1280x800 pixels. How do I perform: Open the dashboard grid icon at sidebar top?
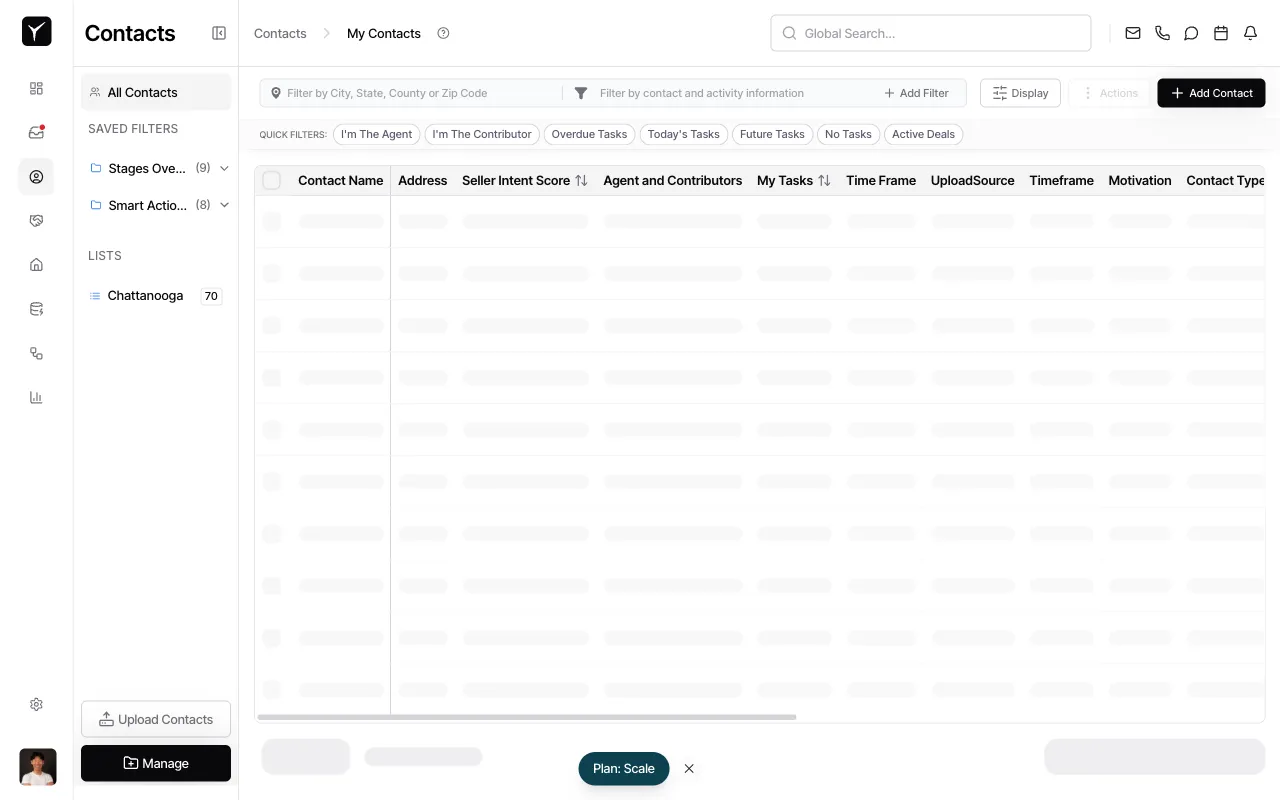point(36,88)
